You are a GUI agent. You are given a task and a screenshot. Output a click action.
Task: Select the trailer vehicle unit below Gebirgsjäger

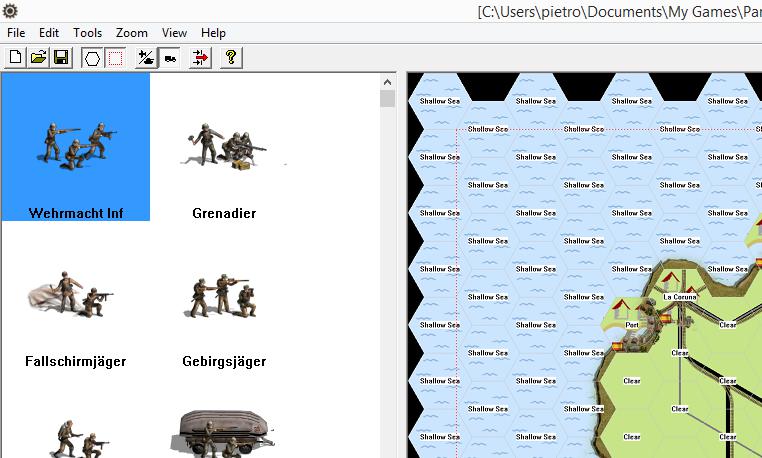coord(224,435)
